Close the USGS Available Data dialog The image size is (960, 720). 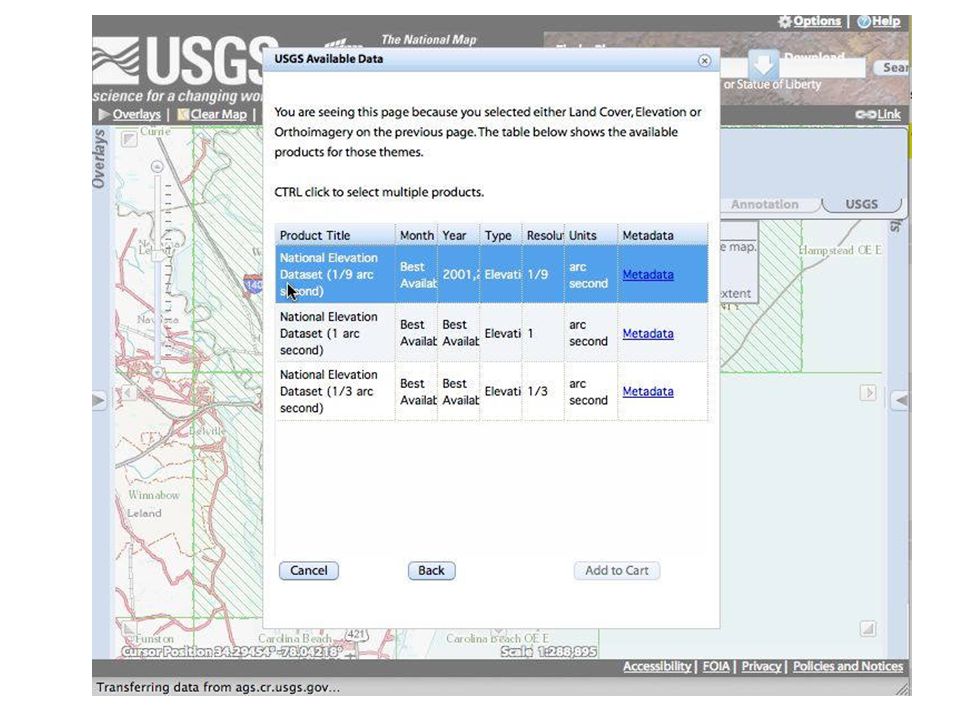pos(704,61)
